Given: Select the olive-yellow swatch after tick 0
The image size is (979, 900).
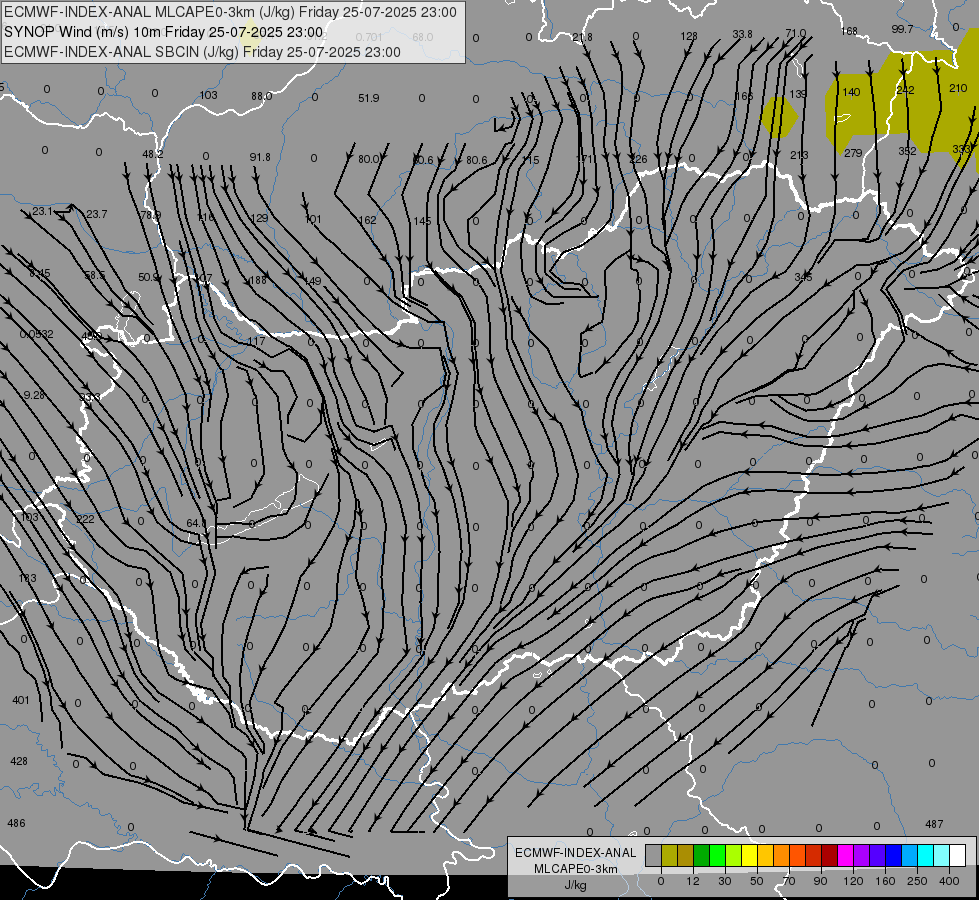Looking at the screenshot, I should click(x=669, y=855).
